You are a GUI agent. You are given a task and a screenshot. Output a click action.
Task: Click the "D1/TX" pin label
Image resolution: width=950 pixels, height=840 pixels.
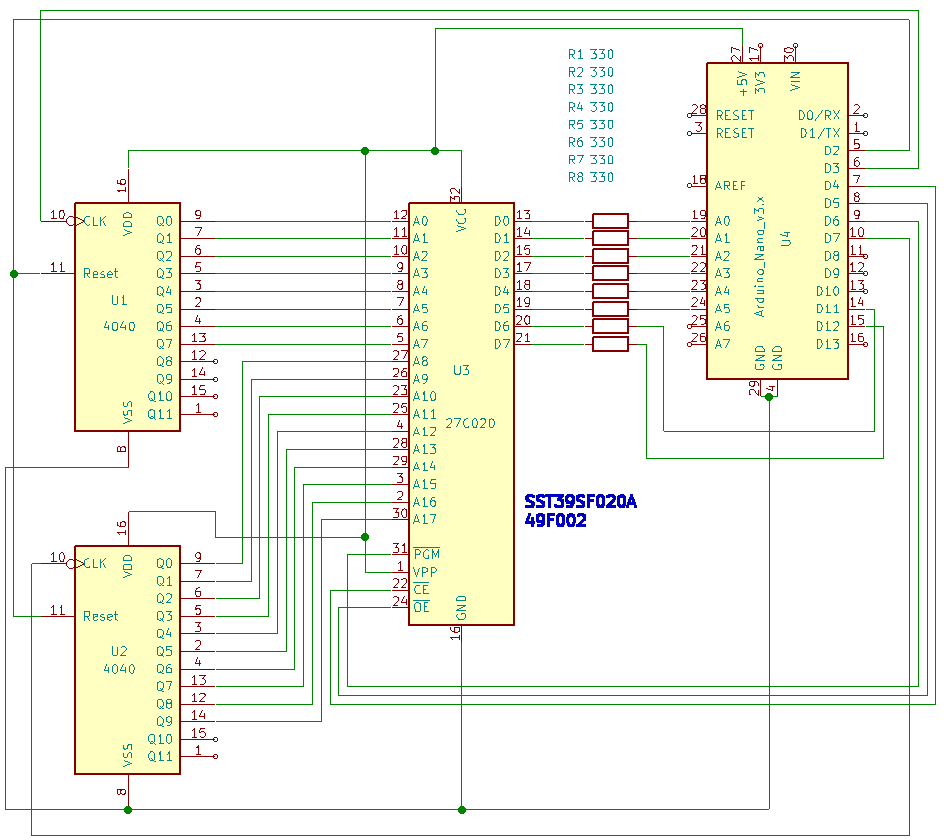(x=820, y=133)
